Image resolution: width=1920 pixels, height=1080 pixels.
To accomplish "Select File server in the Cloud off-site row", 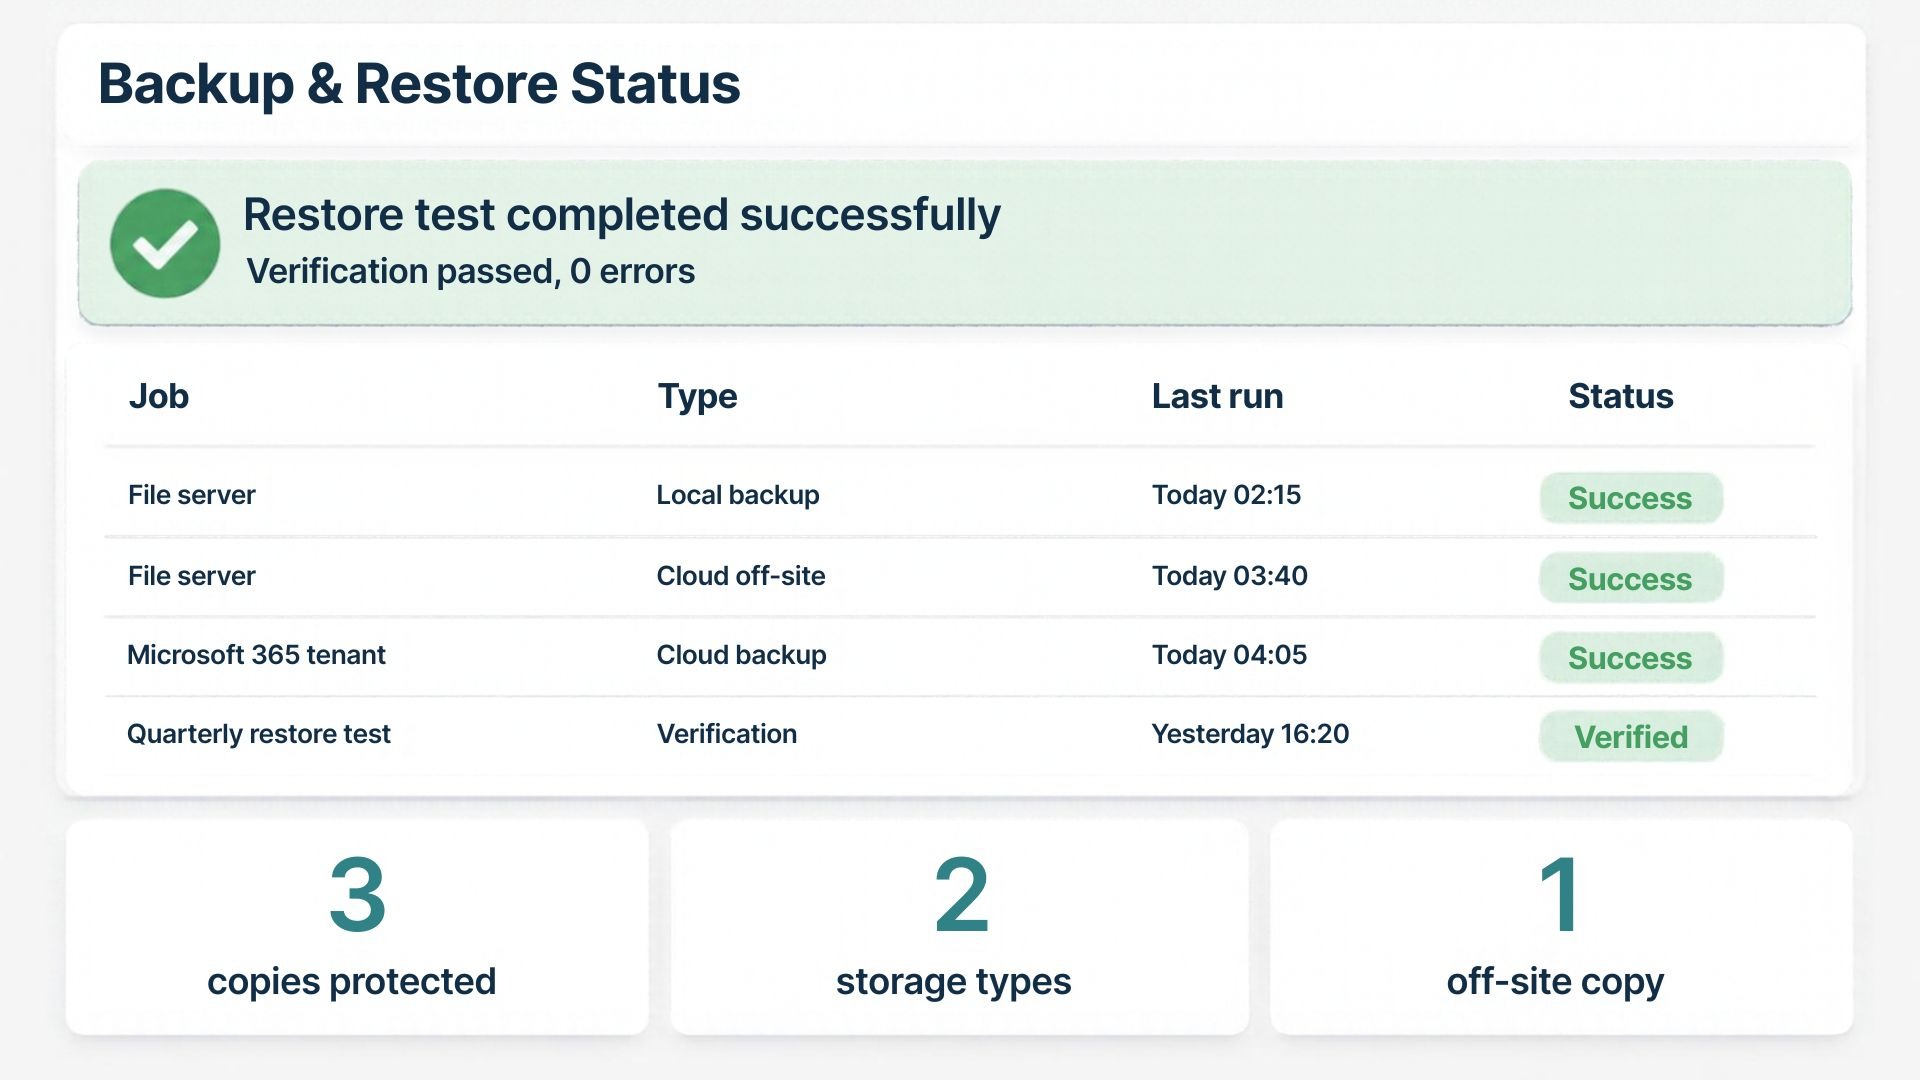I will tap(192, 576).
